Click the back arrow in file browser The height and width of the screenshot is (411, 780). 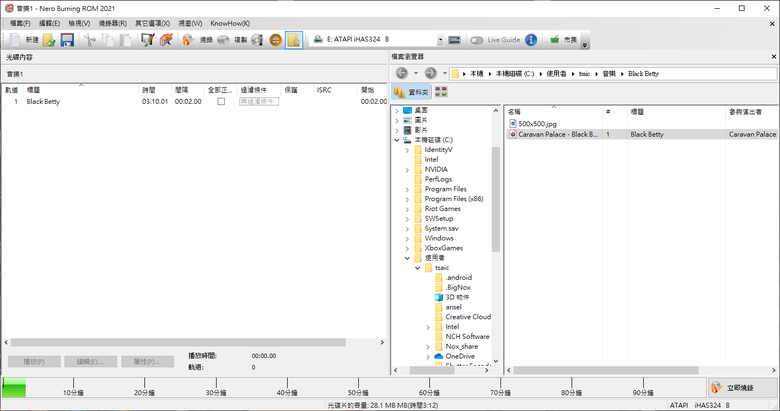(x=401, y=73)
